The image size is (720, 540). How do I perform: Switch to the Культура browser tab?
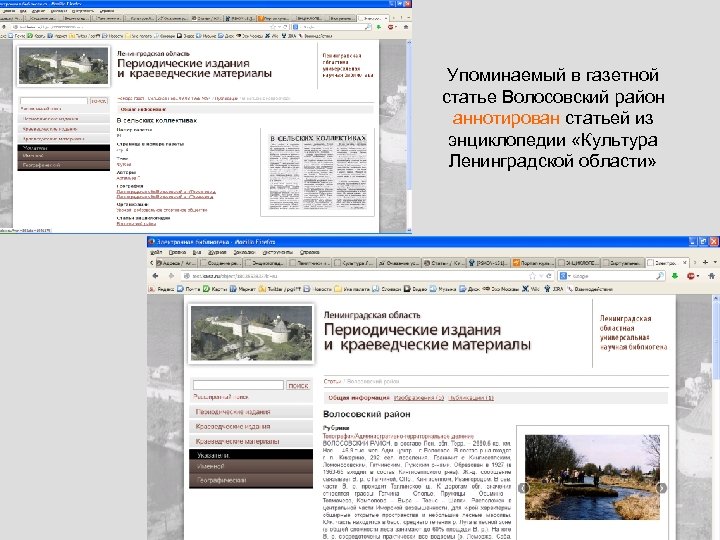coord(354,263)
